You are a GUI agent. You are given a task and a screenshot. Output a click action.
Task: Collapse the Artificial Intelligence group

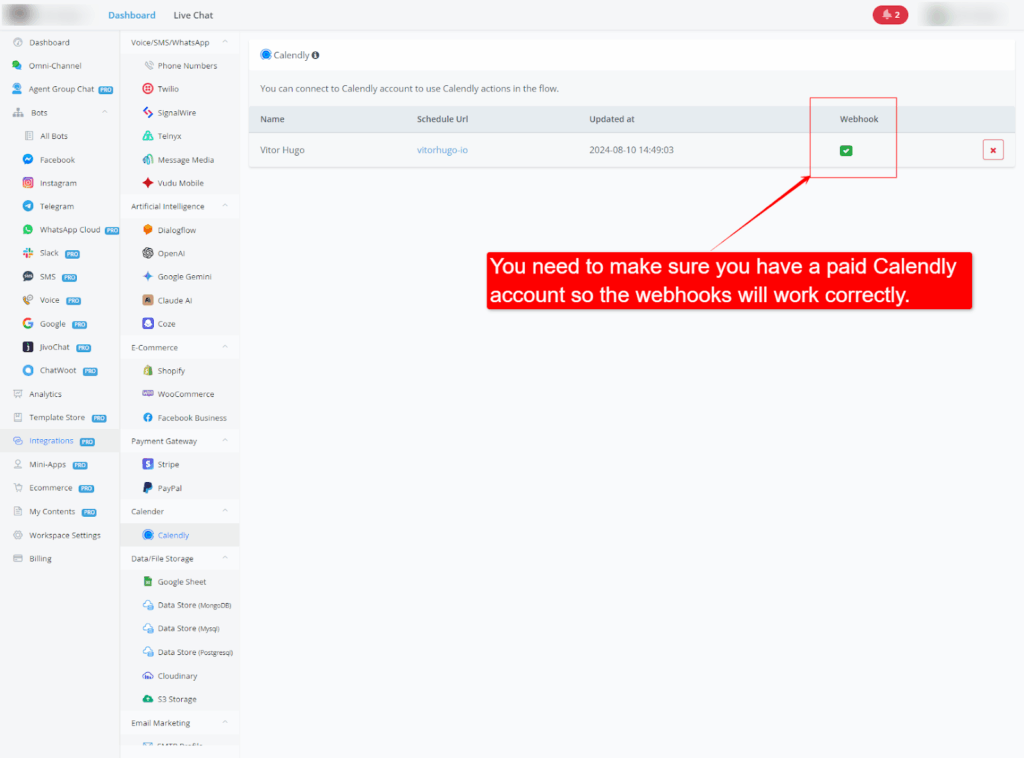pyautogui.click(x=224, y=207)
